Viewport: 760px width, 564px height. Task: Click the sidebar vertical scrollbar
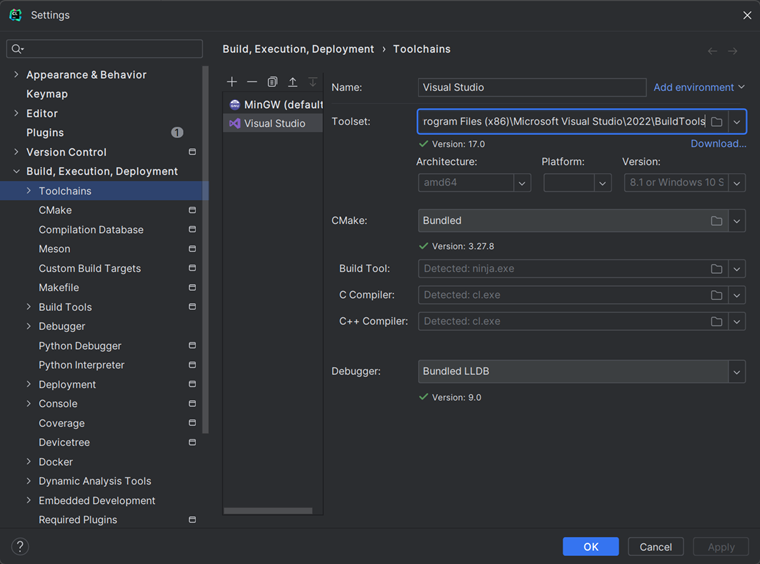point(206,250)
